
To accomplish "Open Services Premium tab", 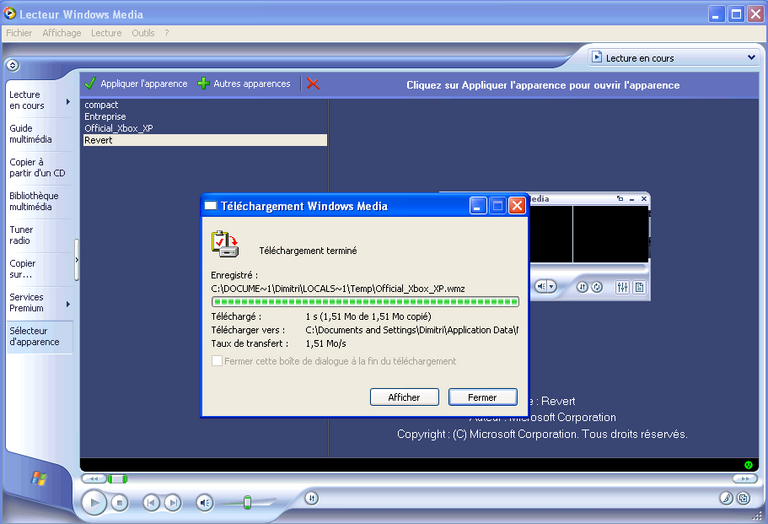I will pyautogui.click(x=27, y=303).
